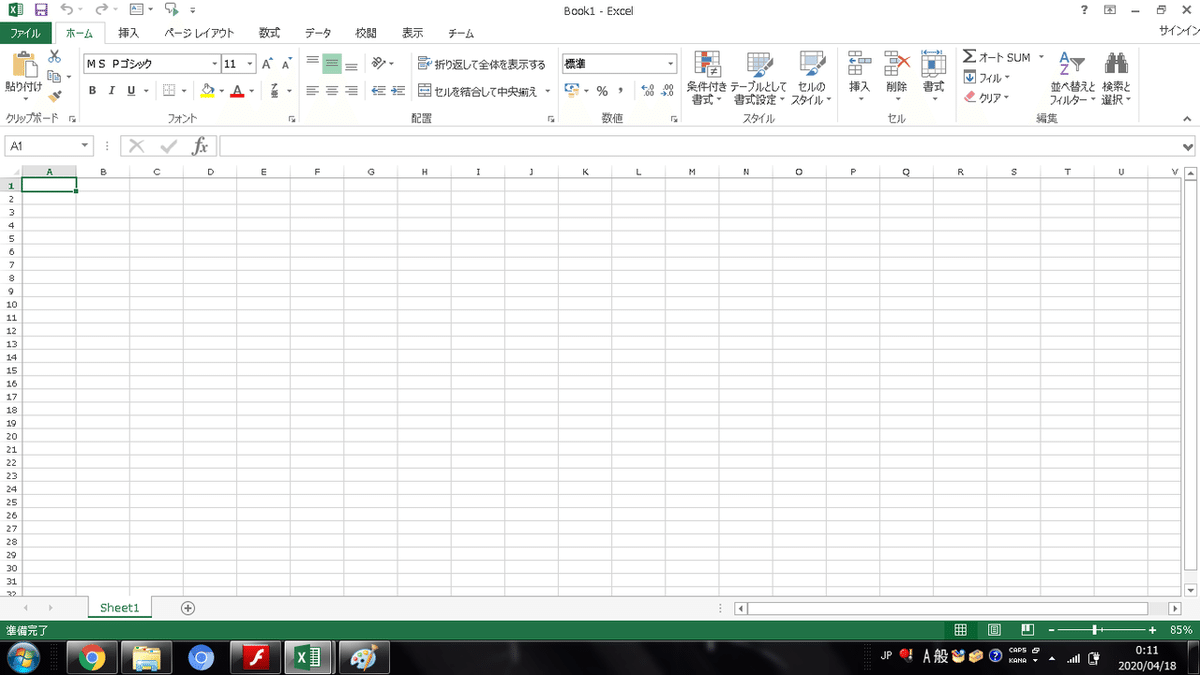Decrease font size with small A

click(x=285, y=64)
